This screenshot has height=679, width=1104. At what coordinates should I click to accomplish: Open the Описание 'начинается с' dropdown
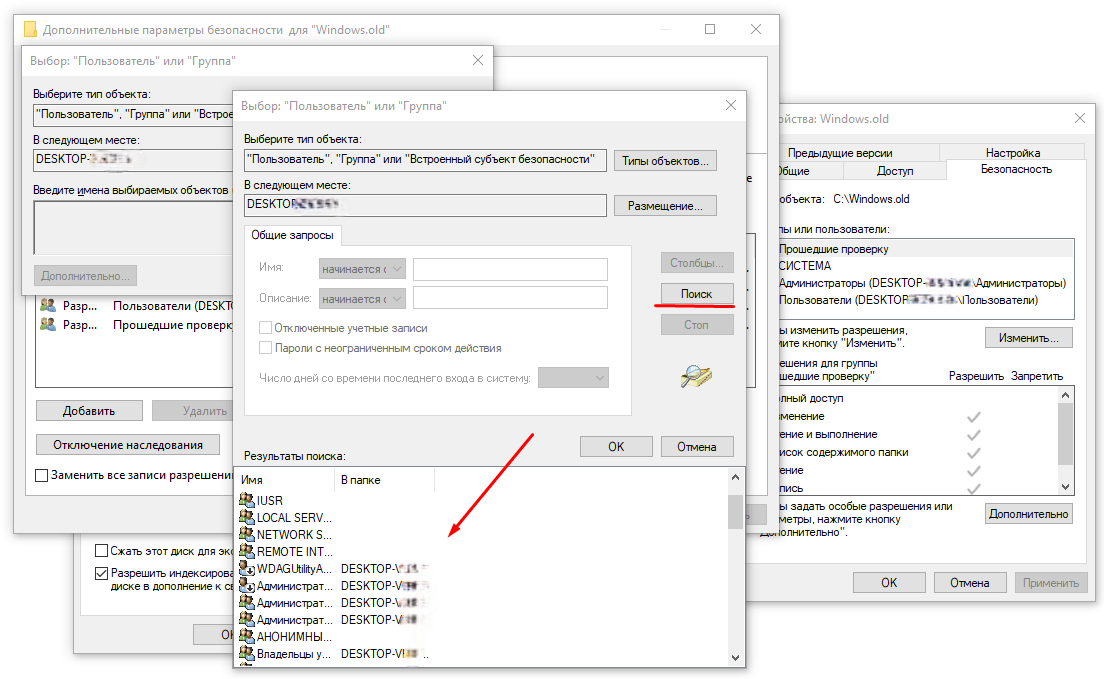coord(362,299)
